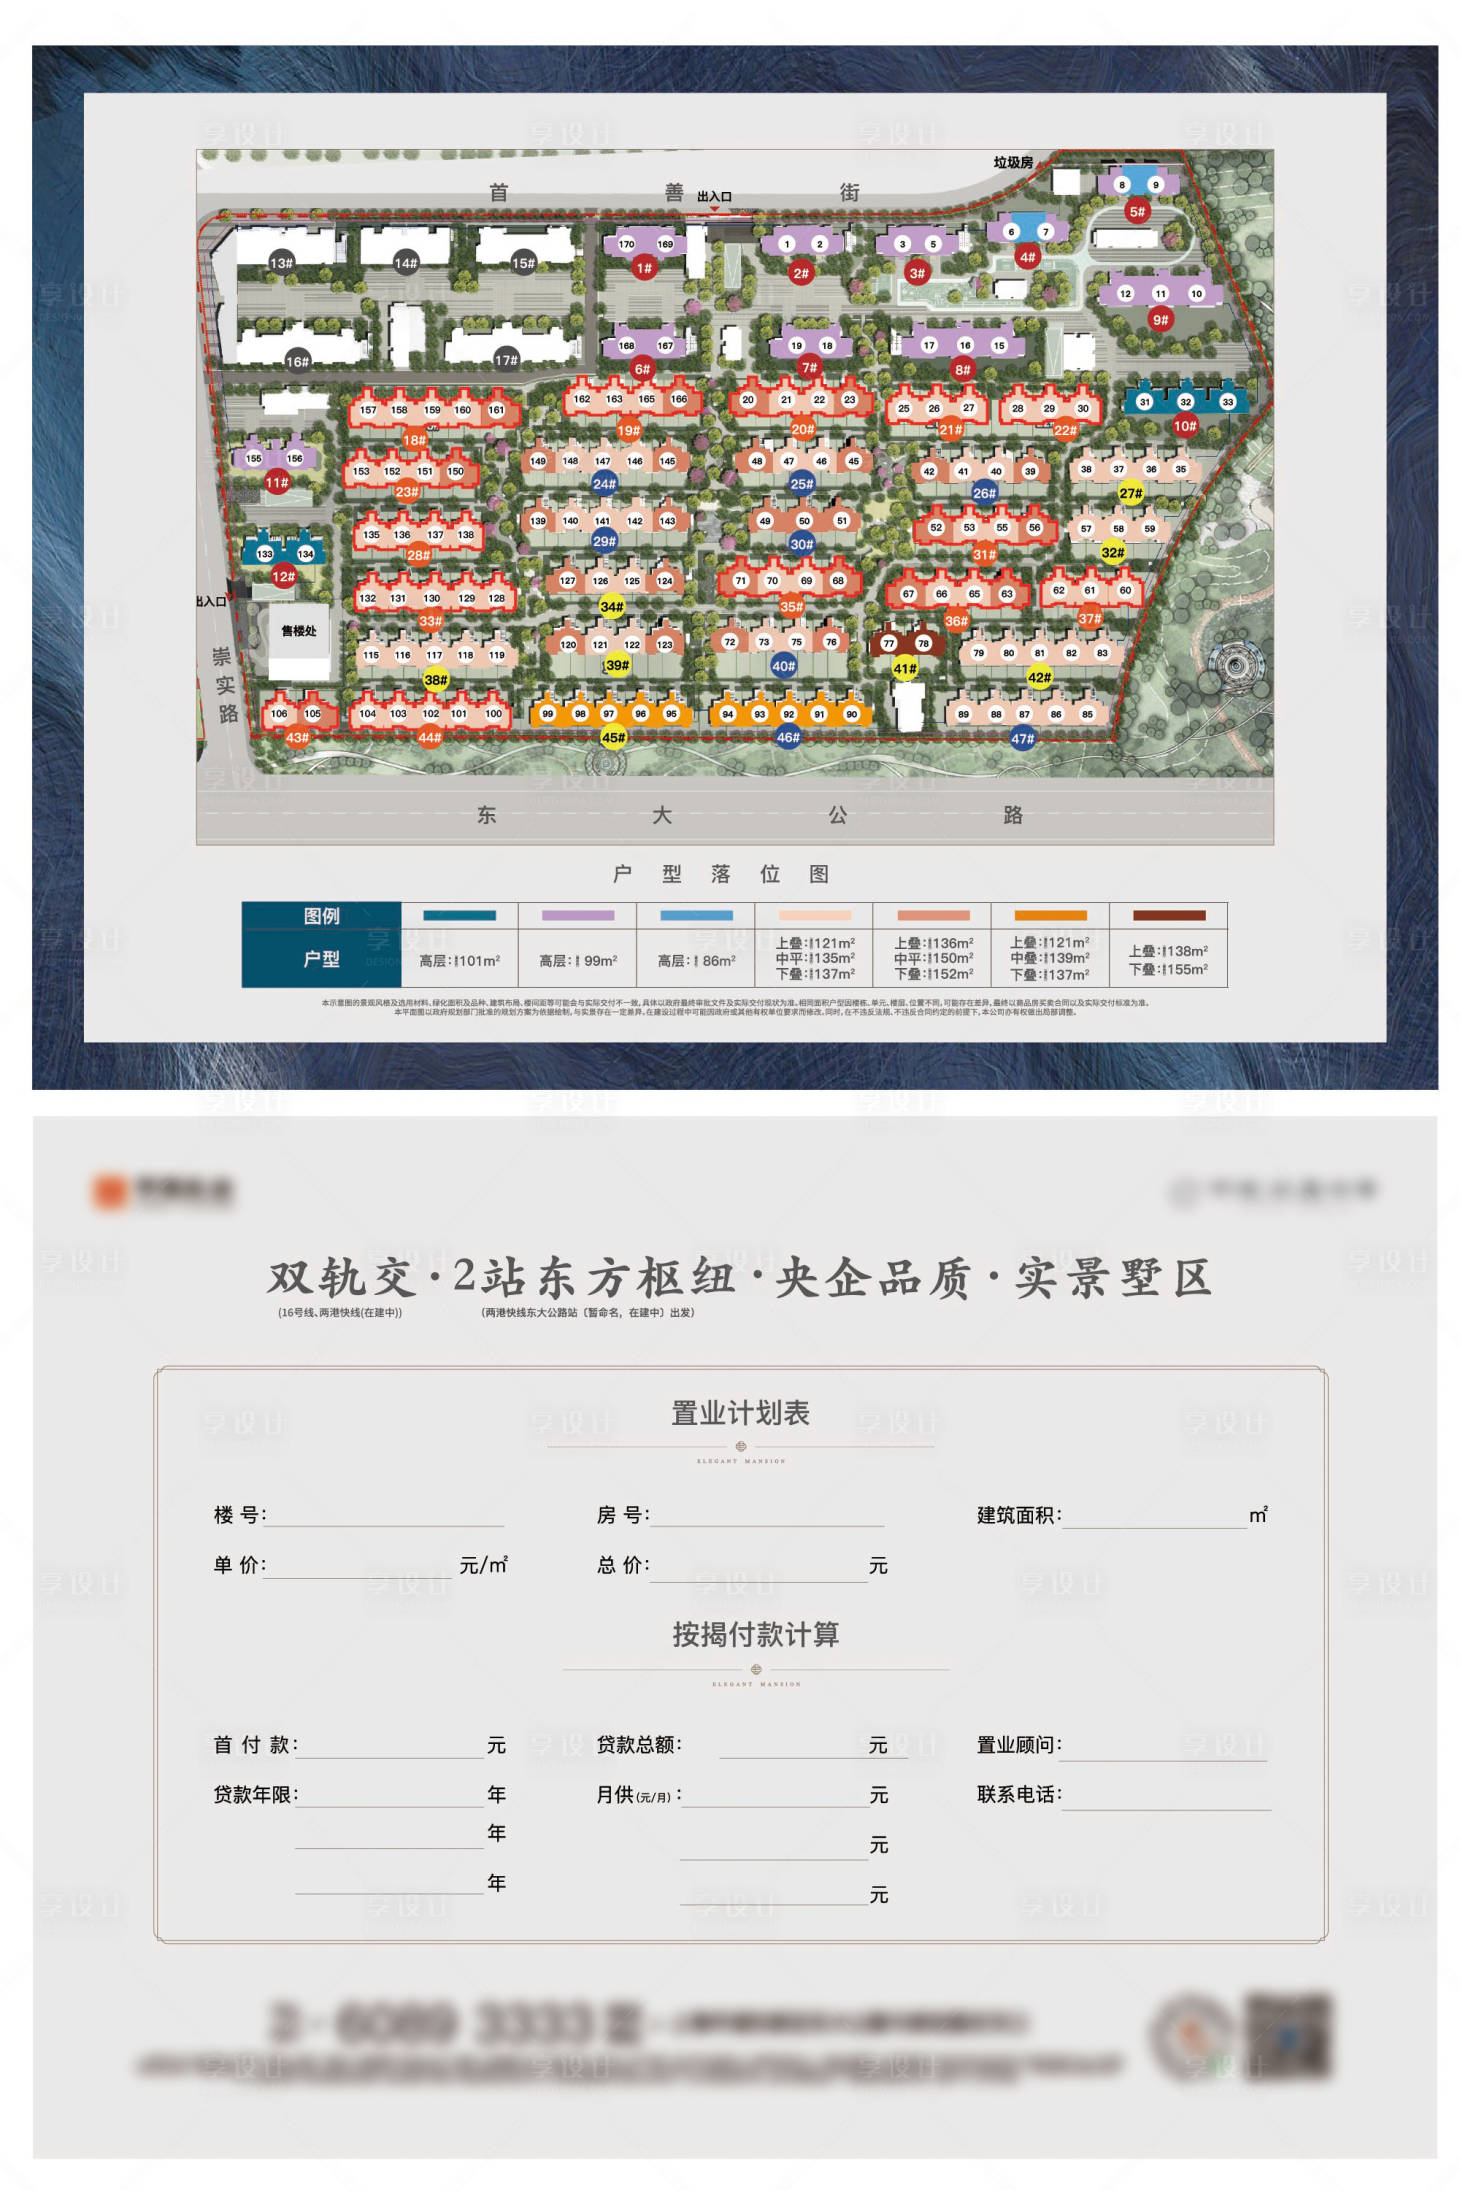Click the salmon legend swatch for 136m²
Viewport: 1460px width, 2190px height.
(933, 915)
